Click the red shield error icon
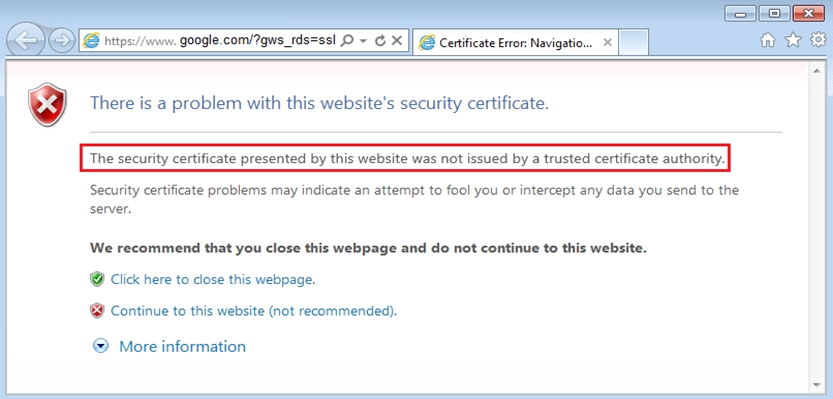This screenshot has width=833, height=399. click(x=47, y=105)
